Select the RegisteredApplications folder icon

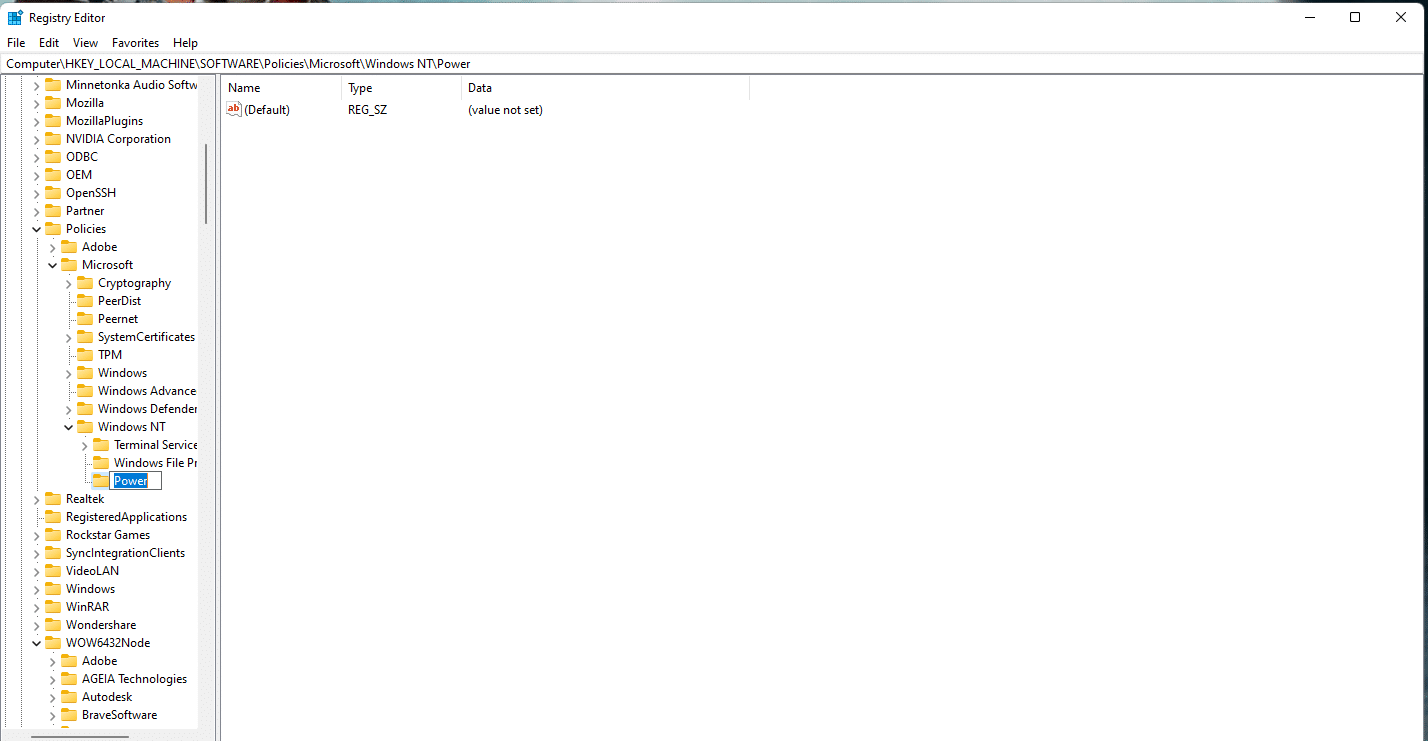point(53,517)
